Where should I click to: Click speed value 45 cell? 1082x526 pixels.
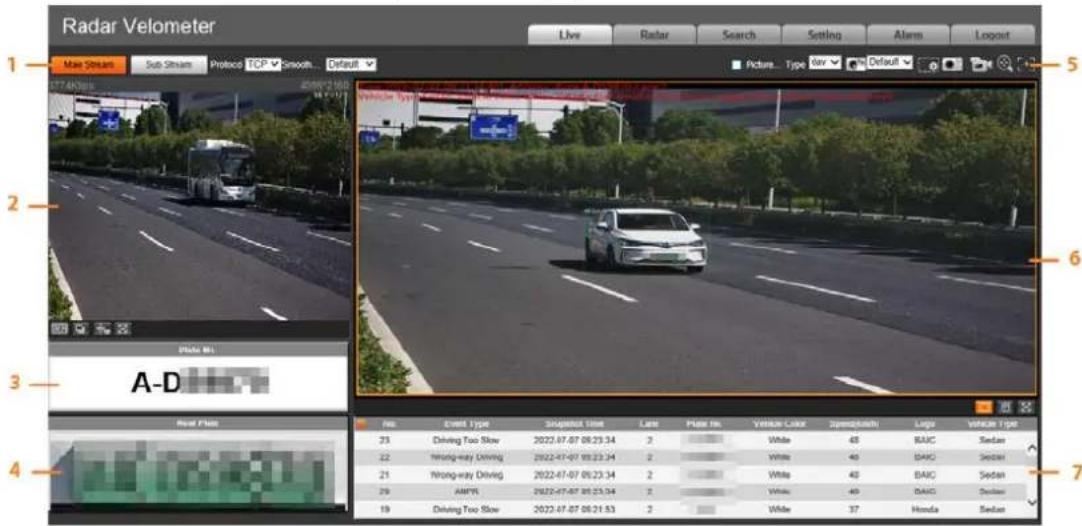click(854, 439)
